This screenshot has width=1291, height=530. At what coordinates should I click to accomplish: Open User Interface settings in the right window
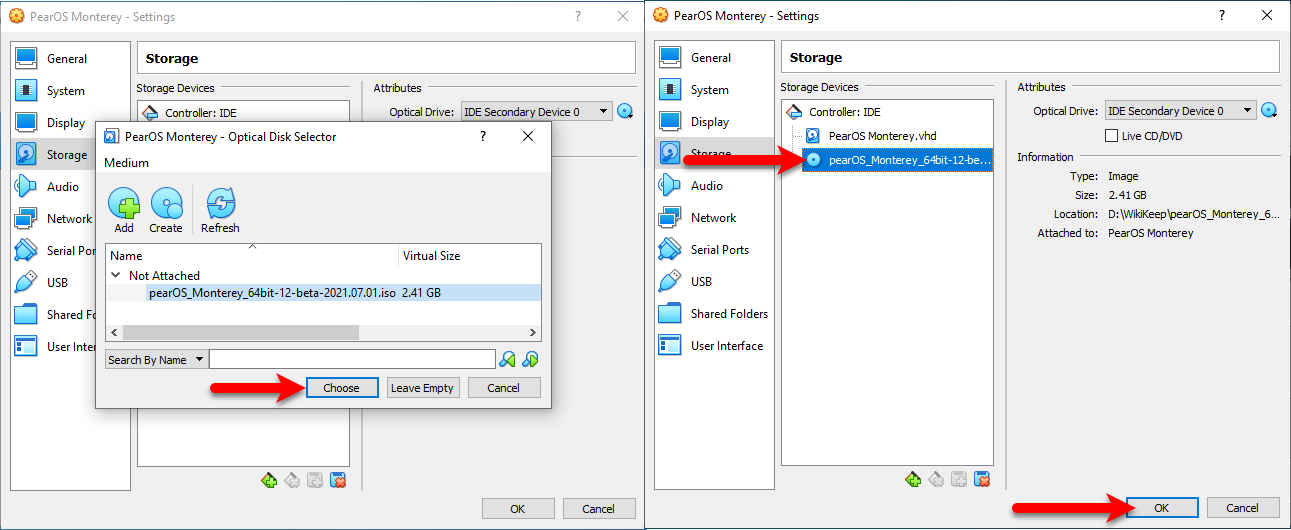click(714, 346)
